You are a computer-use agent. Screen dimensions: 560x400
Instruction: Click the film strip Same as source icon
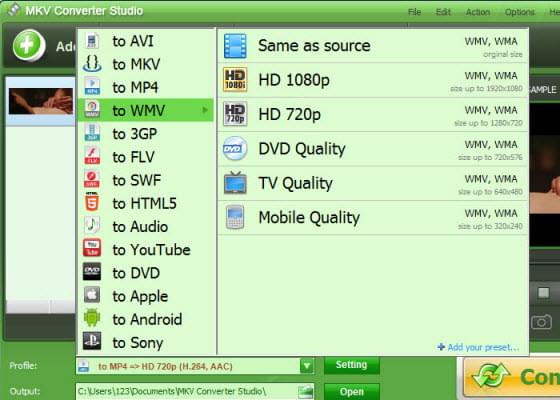click(x=235, y=46)
